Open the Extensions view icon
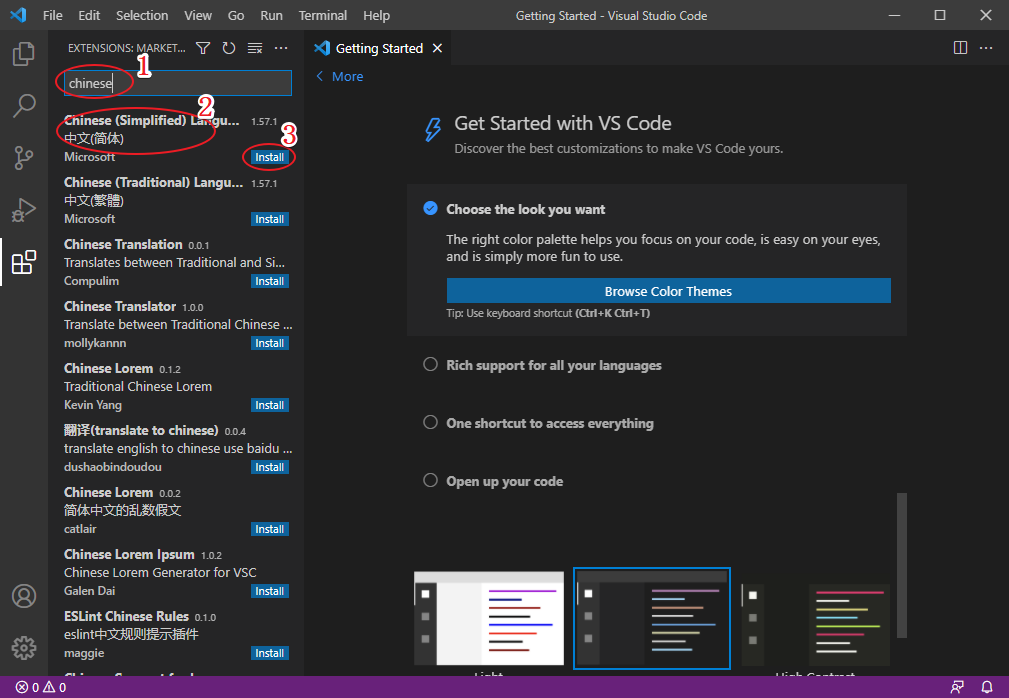1009x698 pixels. (x=24, y=262)
